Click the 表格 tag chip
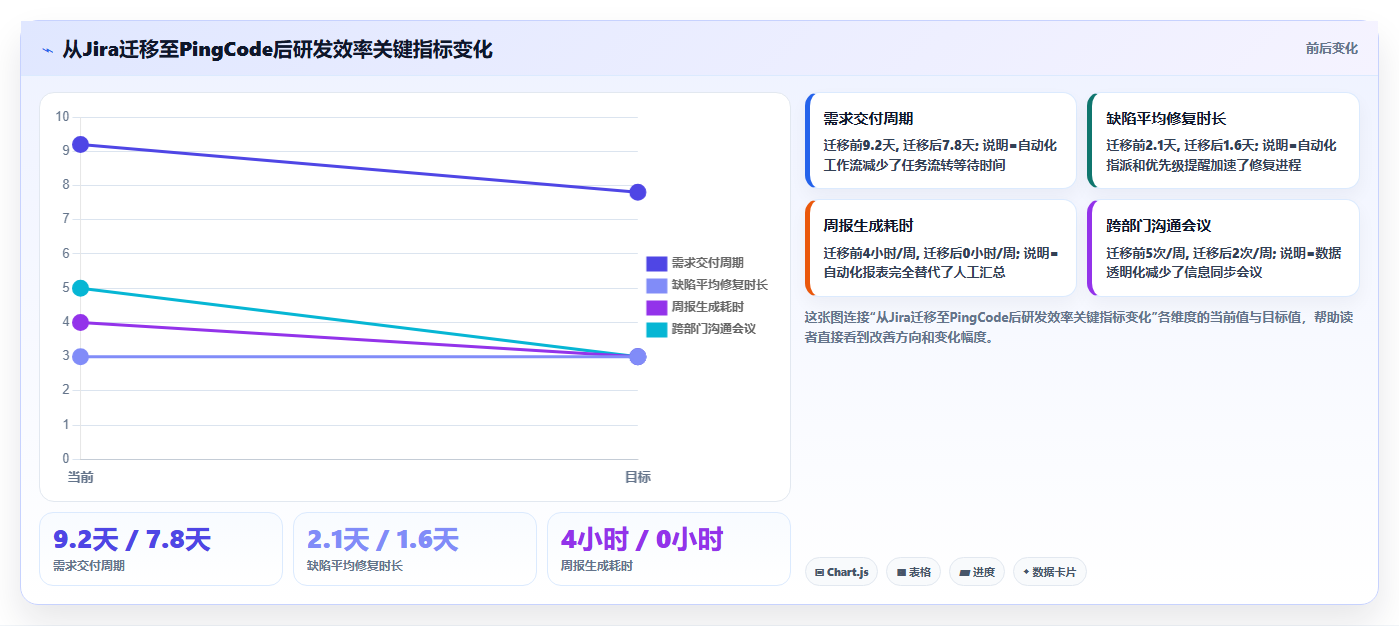The width and height of the screenshot is (1399, 626). [913, 572]
